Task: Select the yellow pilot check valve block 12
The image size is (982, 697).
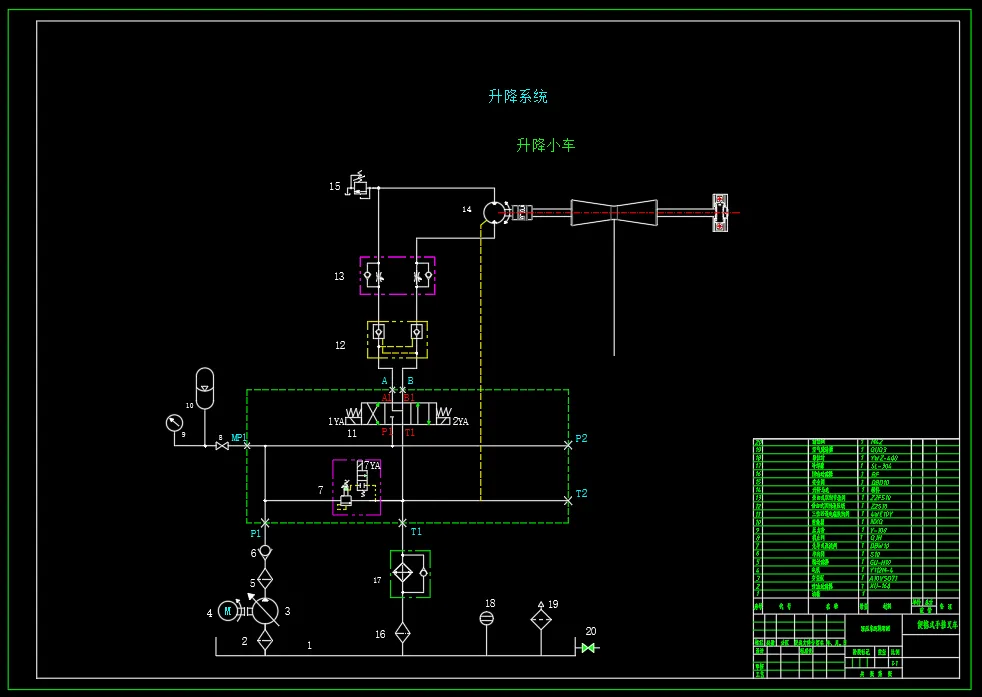Action: (398, 340)
